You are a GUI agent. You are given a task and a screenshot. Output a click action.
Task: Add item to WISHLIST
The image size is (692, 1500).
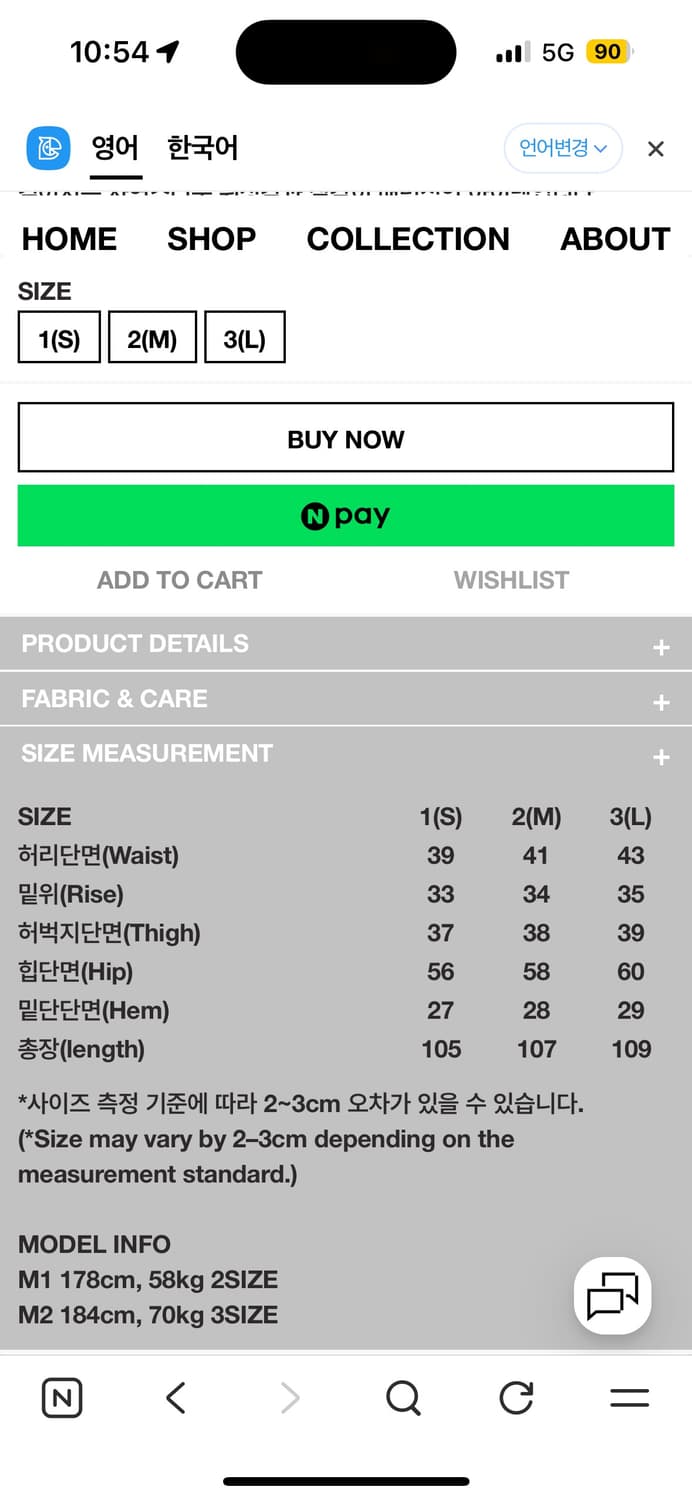pyautogui.click(x=511, y=580)
